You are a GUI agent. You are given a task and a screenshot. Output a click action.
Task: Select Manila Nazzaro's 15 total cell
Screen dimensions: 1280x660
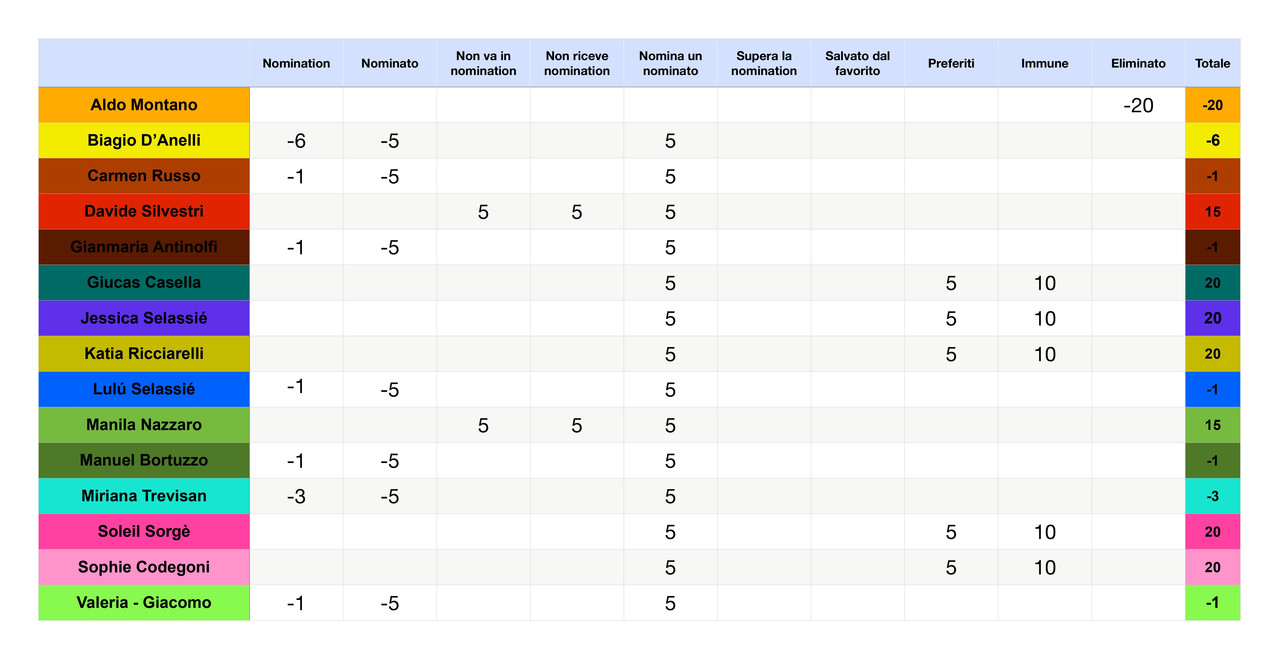[x=1213, y=425]
